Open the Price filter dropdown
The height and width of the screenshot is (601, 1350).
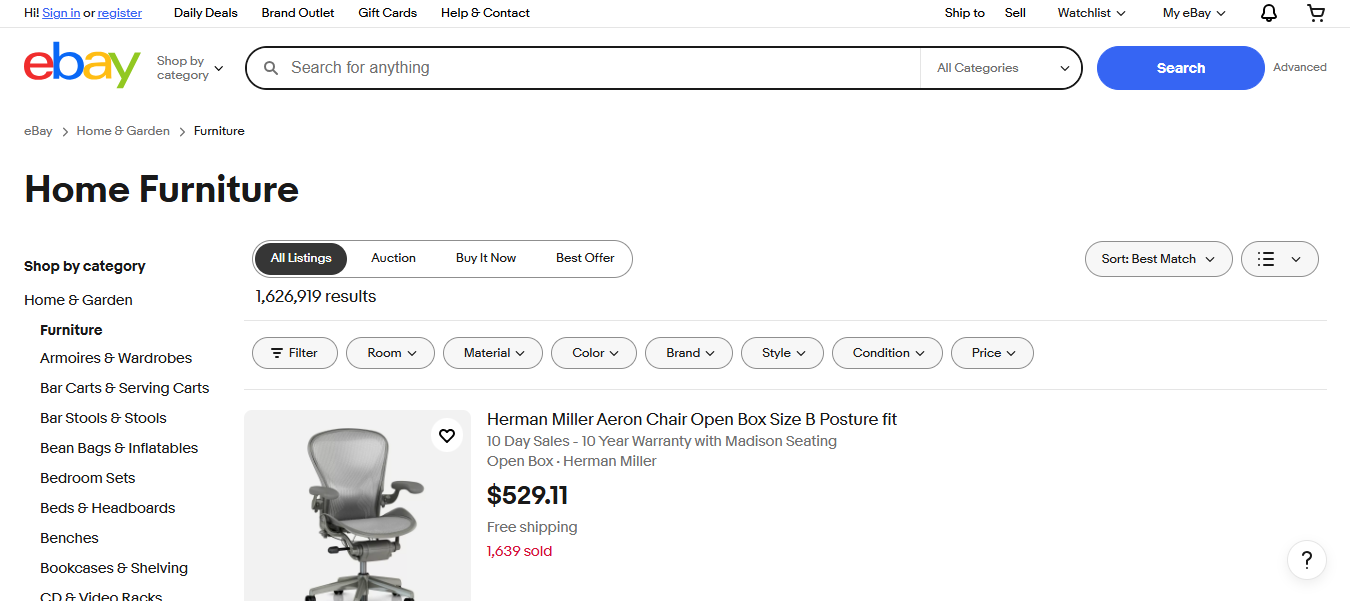(x=992, y=352)
